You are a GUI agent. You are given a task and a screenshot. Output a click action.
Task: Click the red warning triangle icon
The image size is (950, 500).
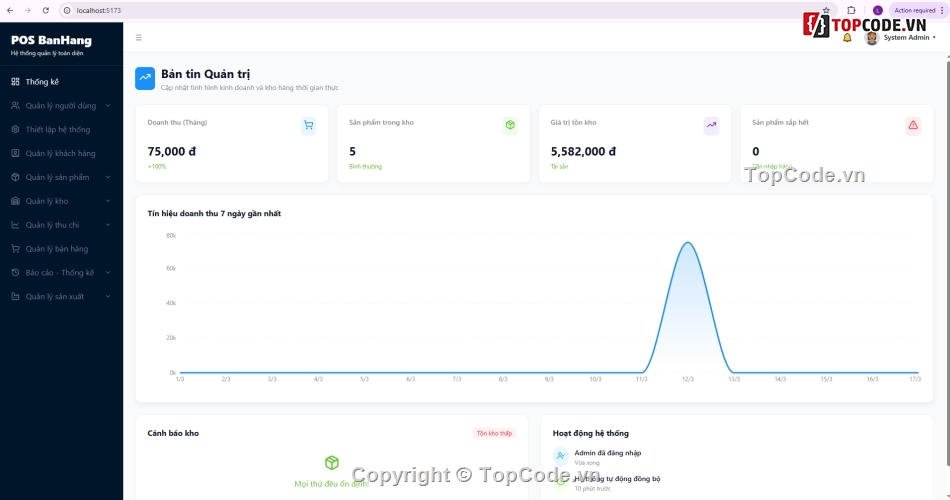point(913,126)
